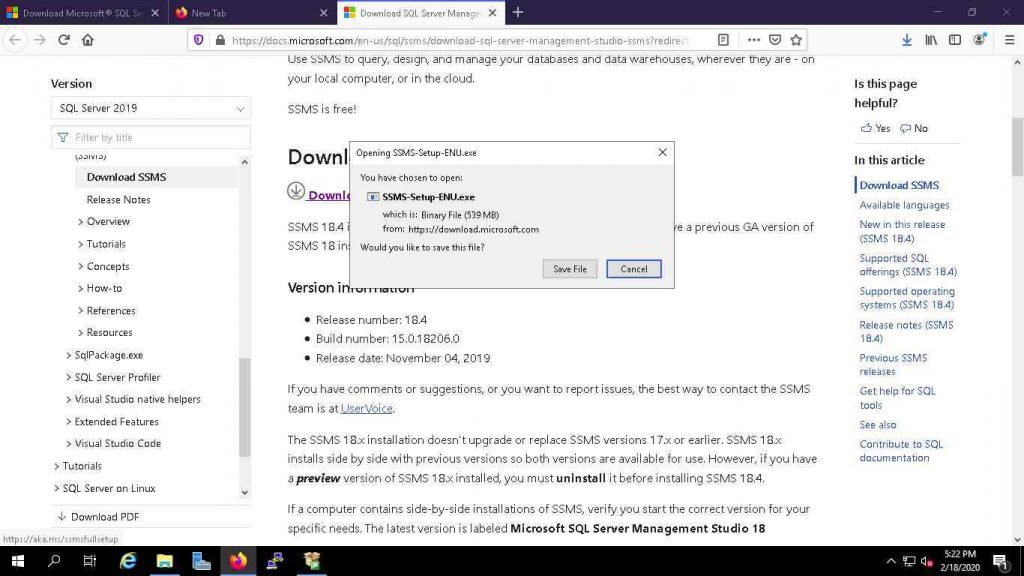The height and width of the screenshot is (576, 1024).
Task: Vote Yes that this page is helpful
Action: (874, 128)
